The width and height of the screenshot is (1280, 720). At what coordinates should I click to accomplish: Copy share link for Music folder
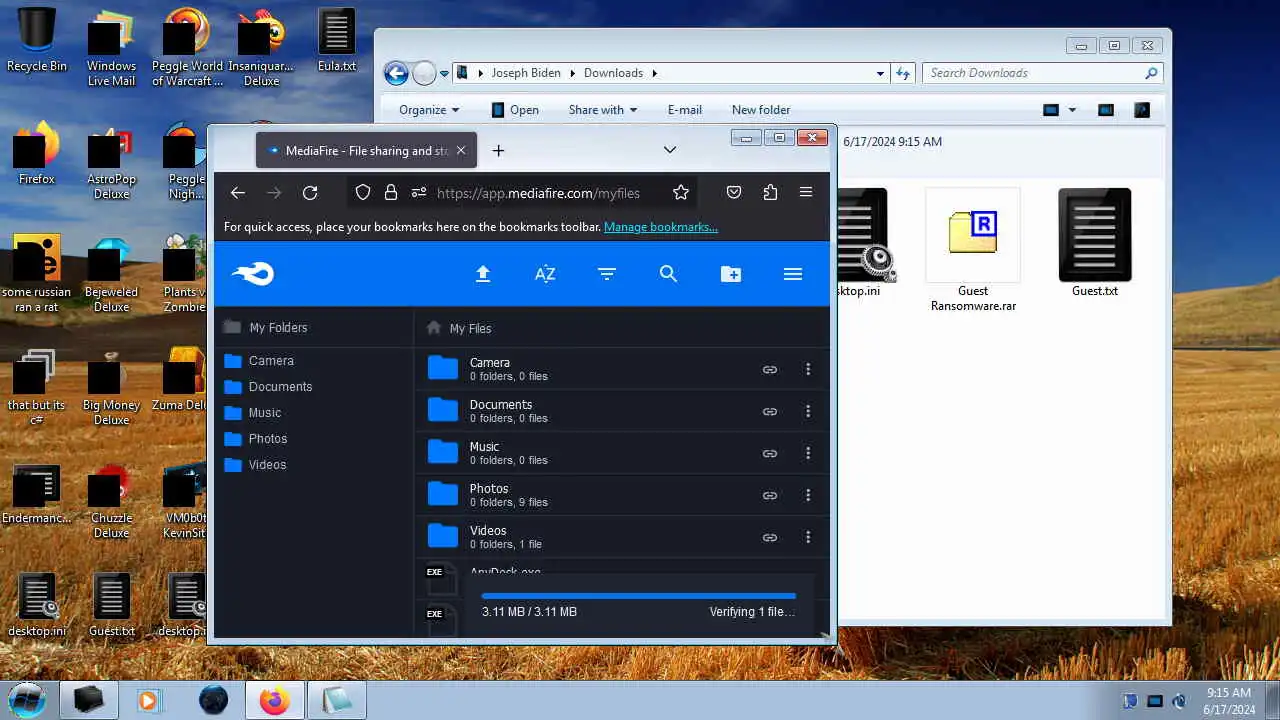click(770, 453)
